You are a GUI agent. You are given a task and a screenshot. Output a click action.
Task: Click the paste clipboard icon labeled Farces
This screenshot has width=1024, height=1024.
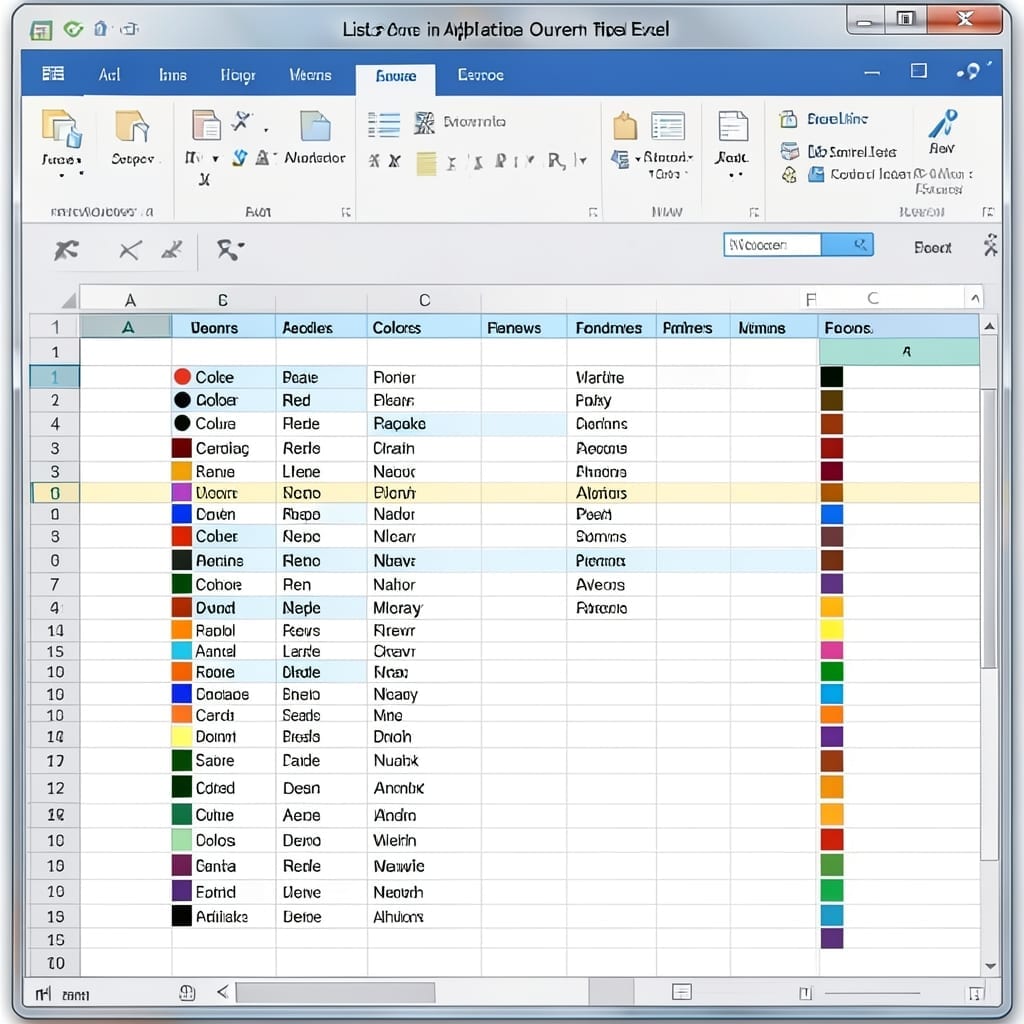tap(62, 128)
